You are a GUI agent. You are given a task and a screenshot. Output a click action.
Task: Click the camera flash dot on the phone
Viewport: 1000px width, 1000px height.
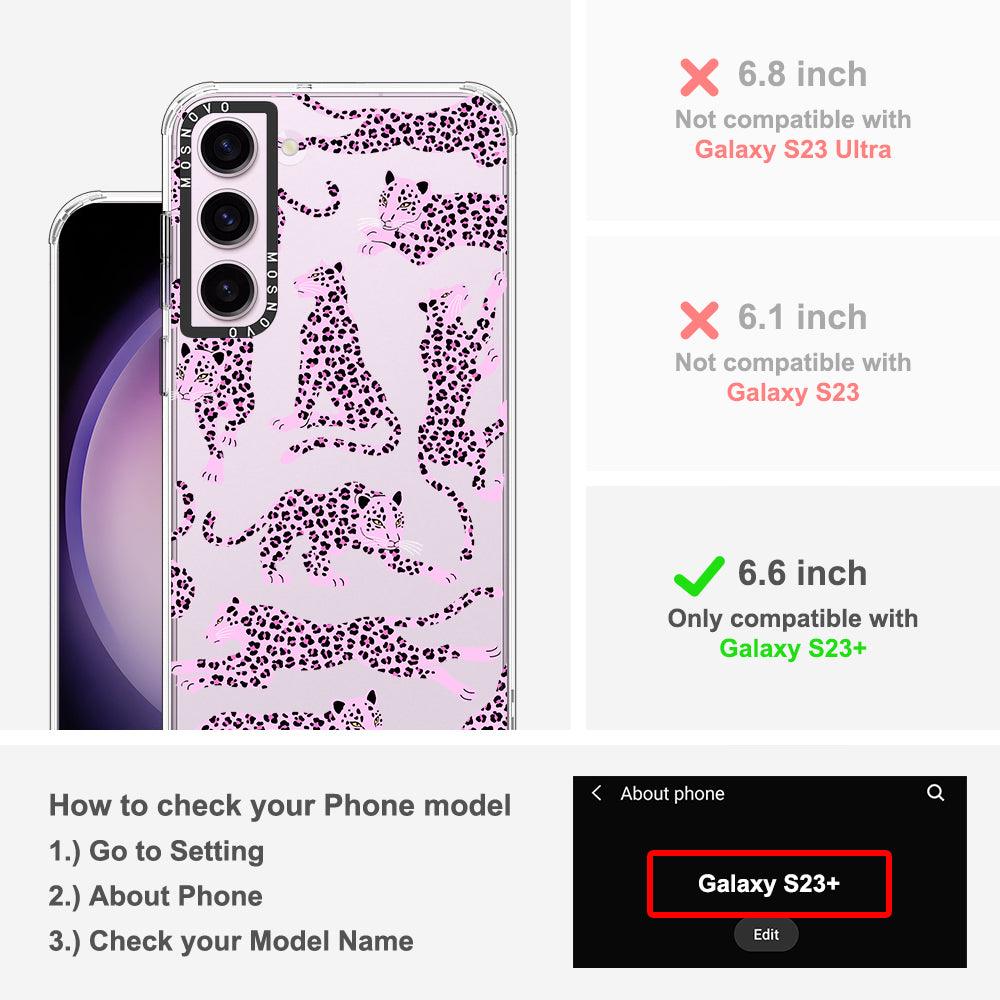pos(290,147)
